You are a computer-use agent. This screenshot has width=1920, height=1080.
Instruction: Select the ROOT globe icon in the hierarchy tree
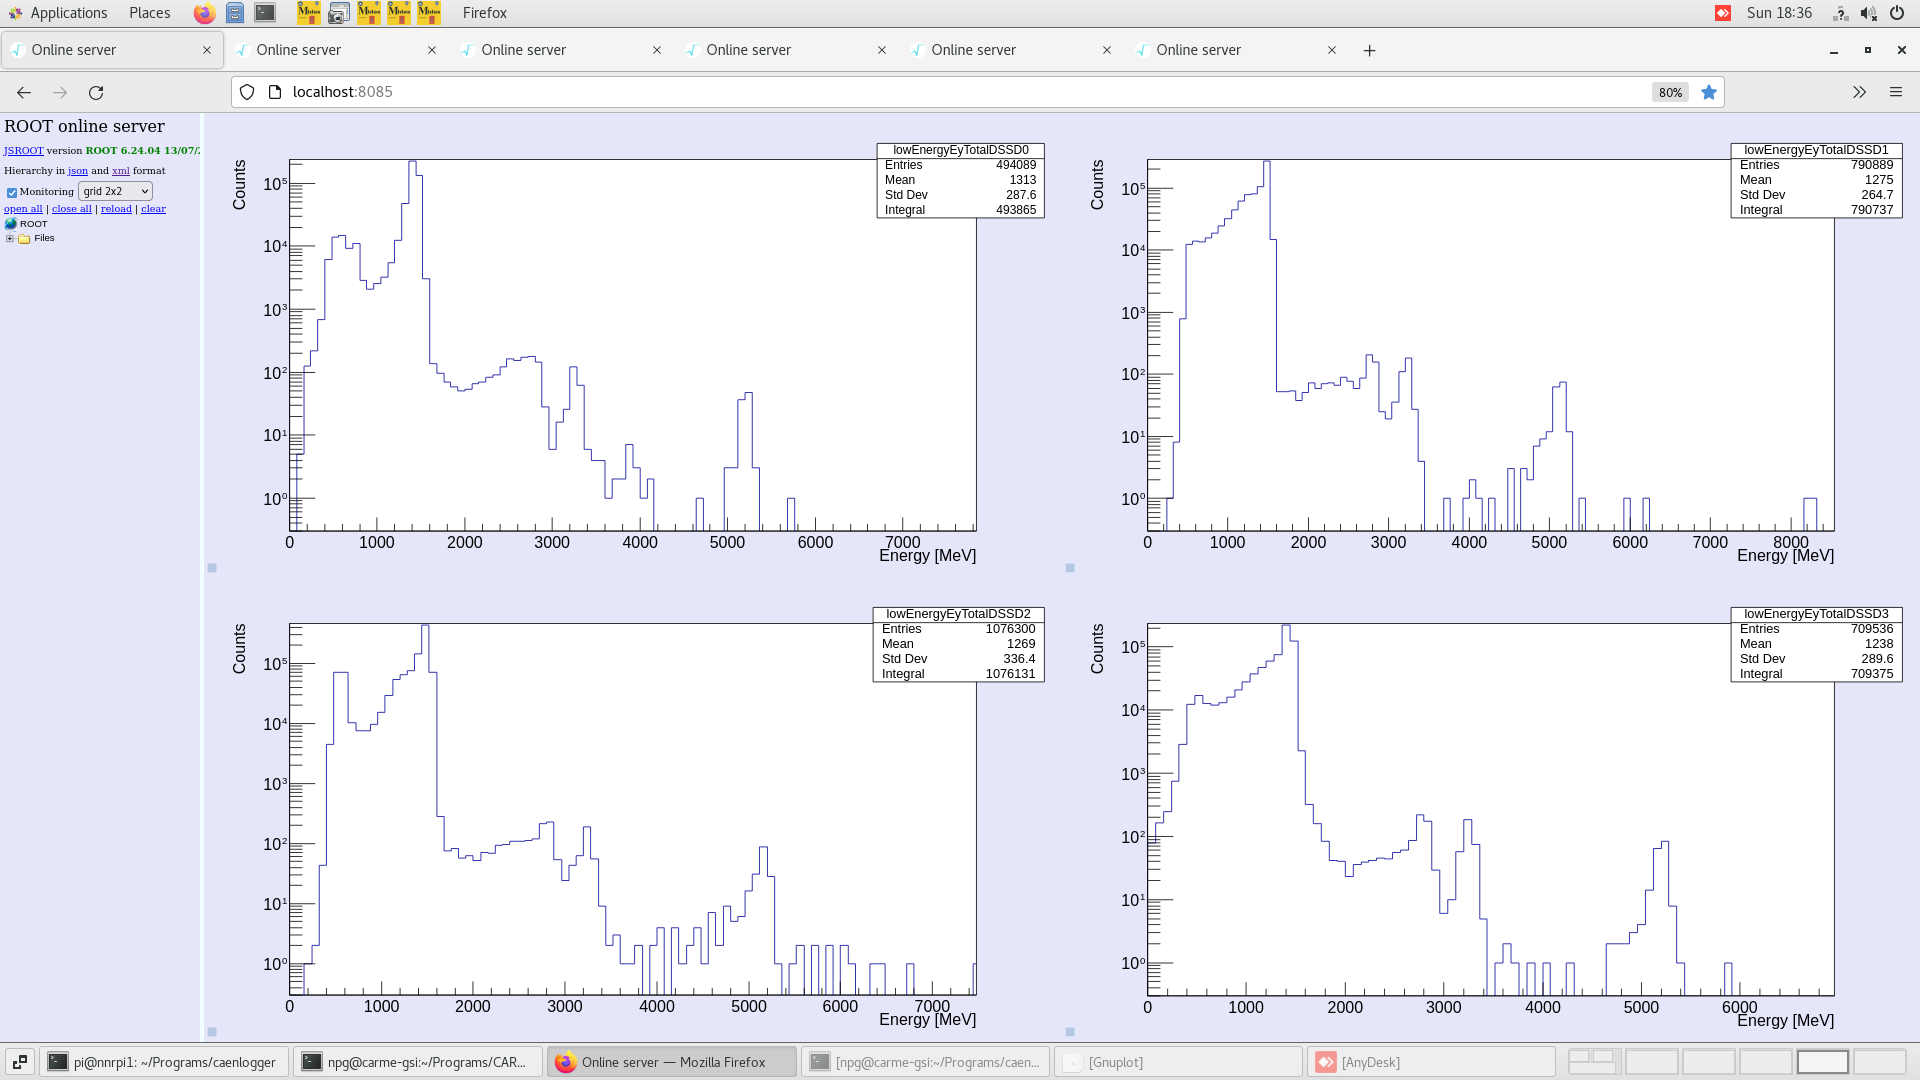pyautogui.click(x=11, y=223)
